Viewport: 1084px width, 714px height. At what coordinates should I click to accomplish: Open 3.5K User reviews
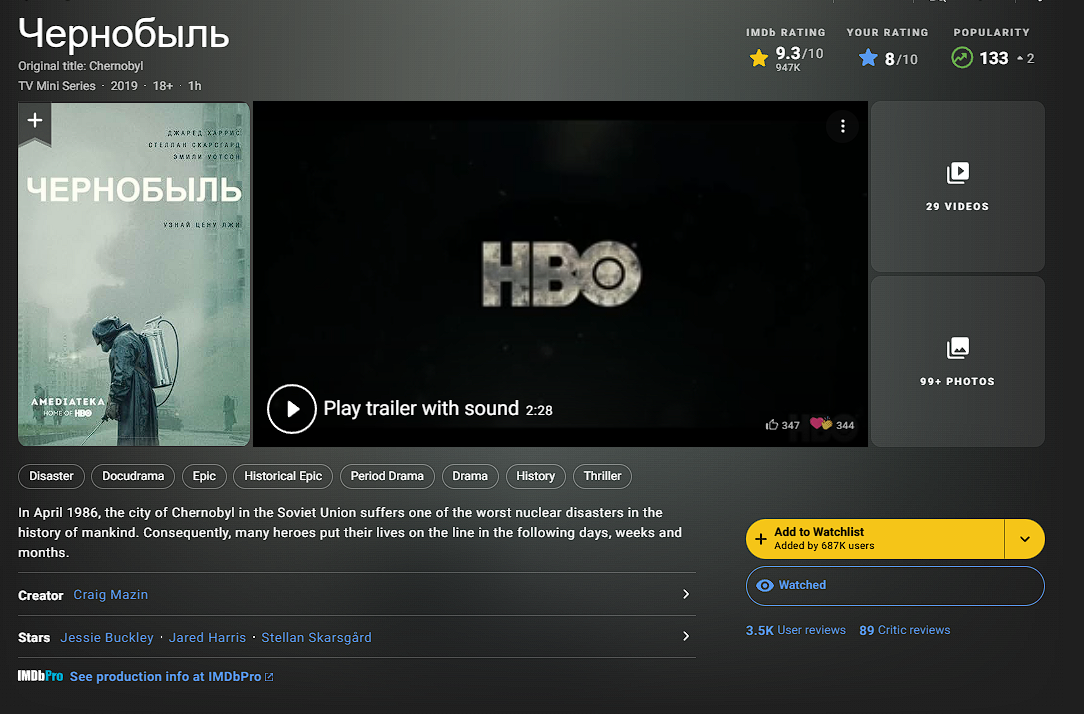pyautogui.click(x=796, y=630)
